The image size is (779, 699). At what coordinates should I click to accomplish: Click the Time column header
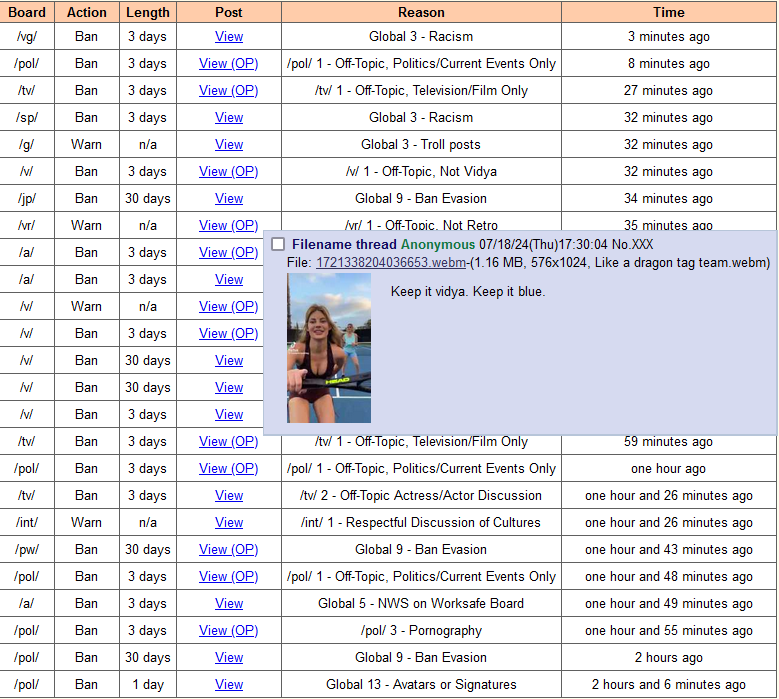click(x=669, y=12)
